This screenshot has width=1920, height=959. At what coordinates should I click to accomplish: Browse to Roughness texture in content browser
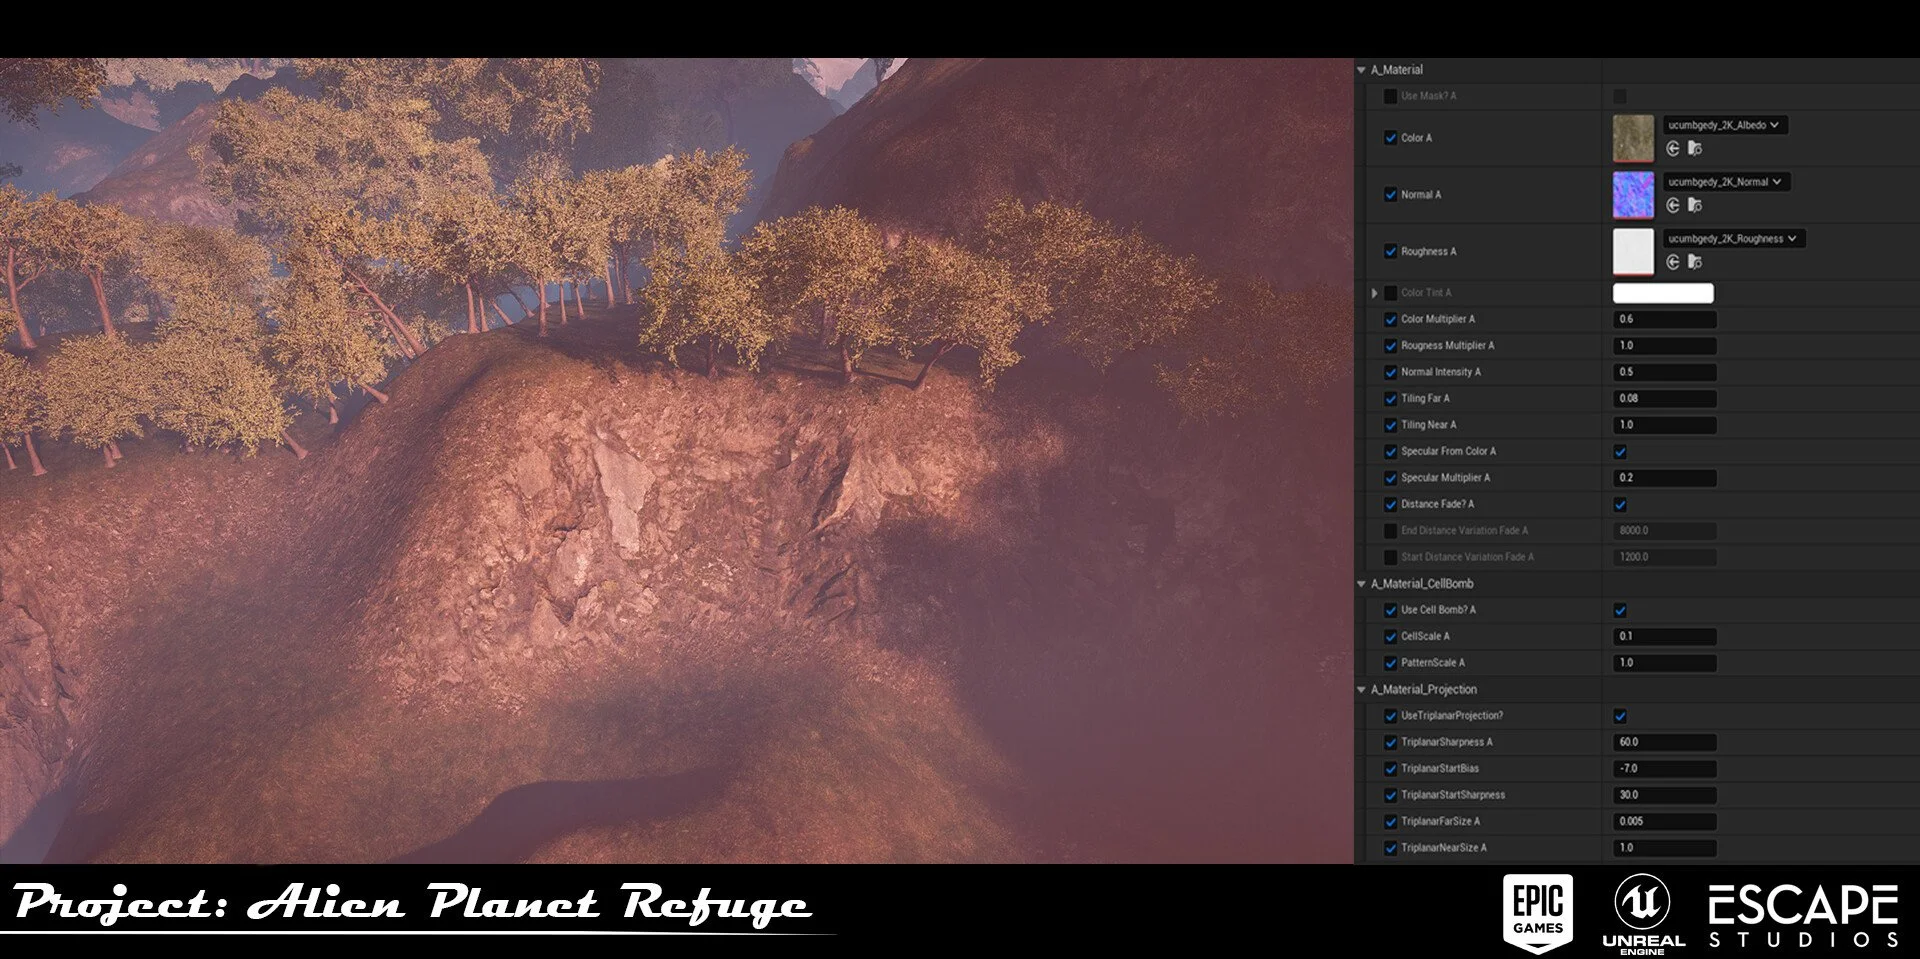(1695, 262)
